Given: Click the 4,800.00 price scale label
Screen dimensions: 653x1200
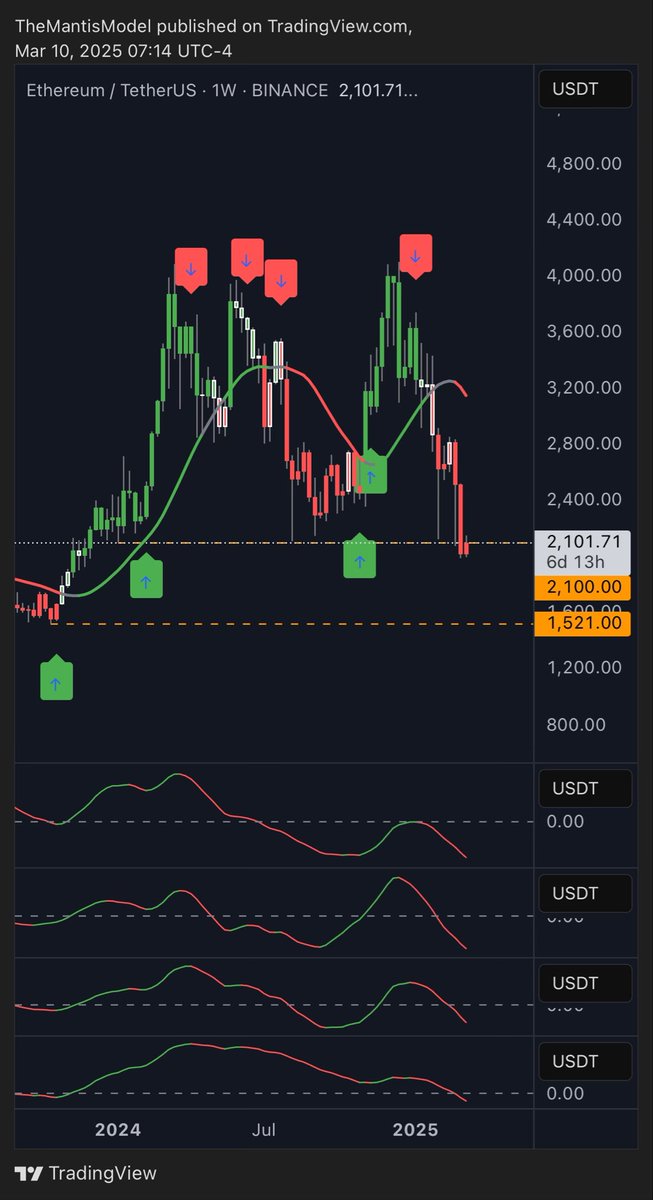Looking at the screenshot, I should 585,163.
